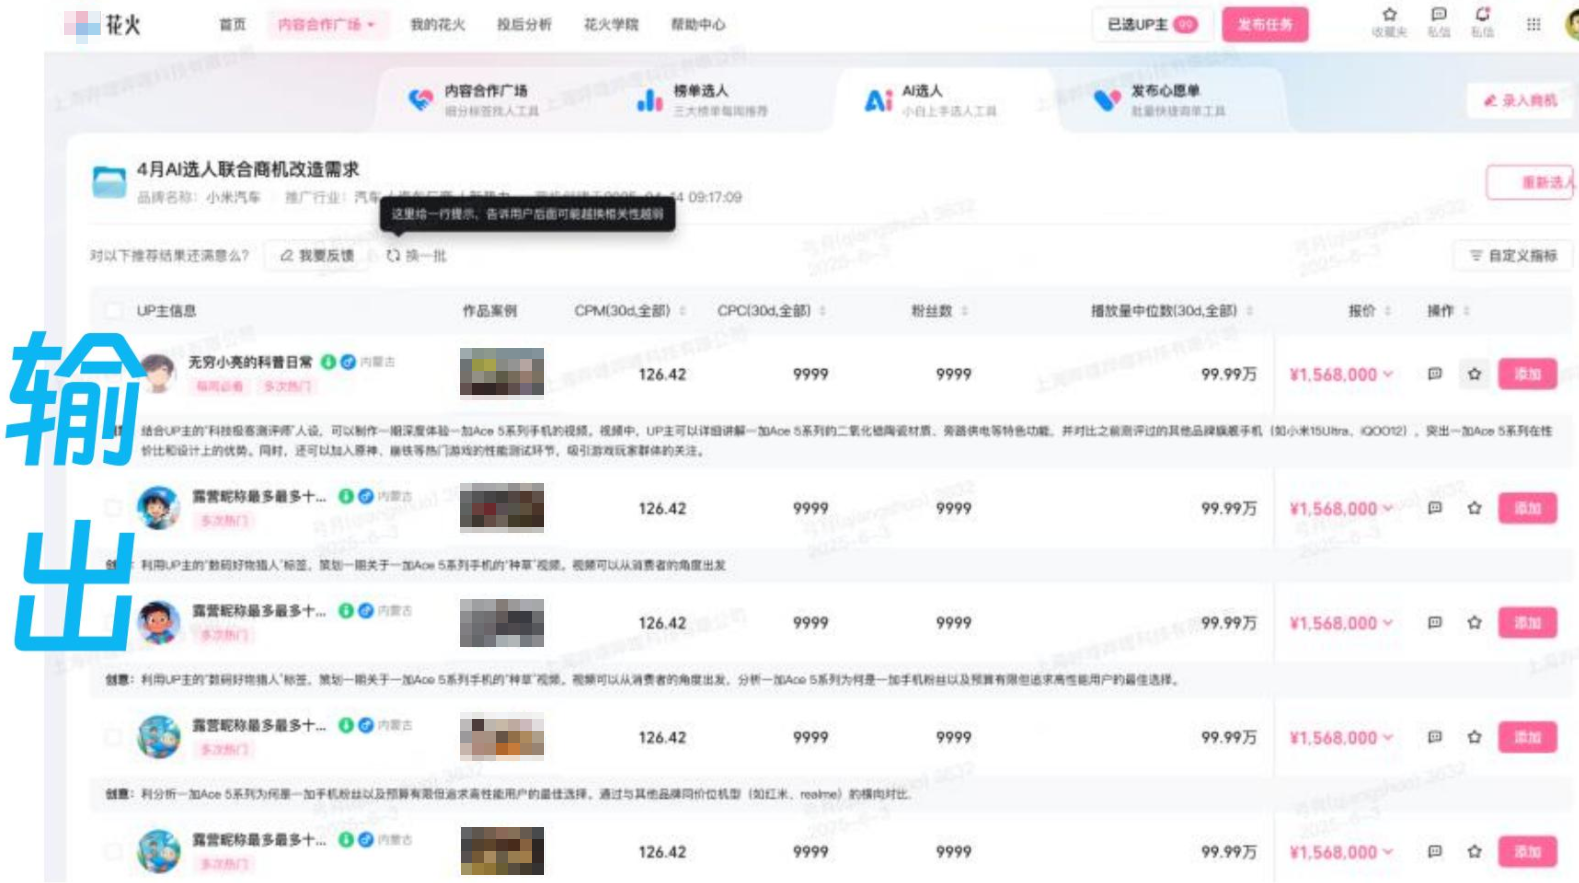Image resolution: width=1579 pixels, height=883 pixels.
Task: Sort by 报价 column arrows
Action: click(x=1388, y=311)
